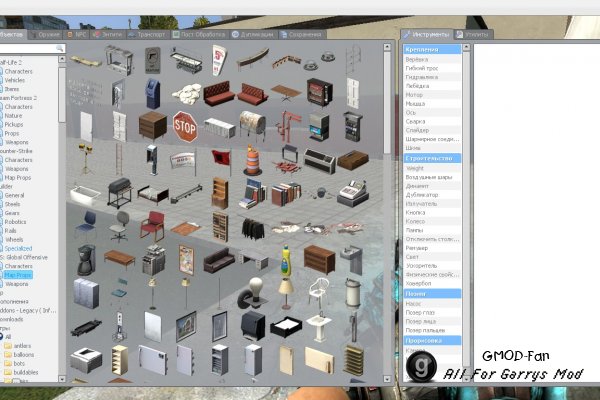Choose the black barbecue grill prop

tap(120, 193)
